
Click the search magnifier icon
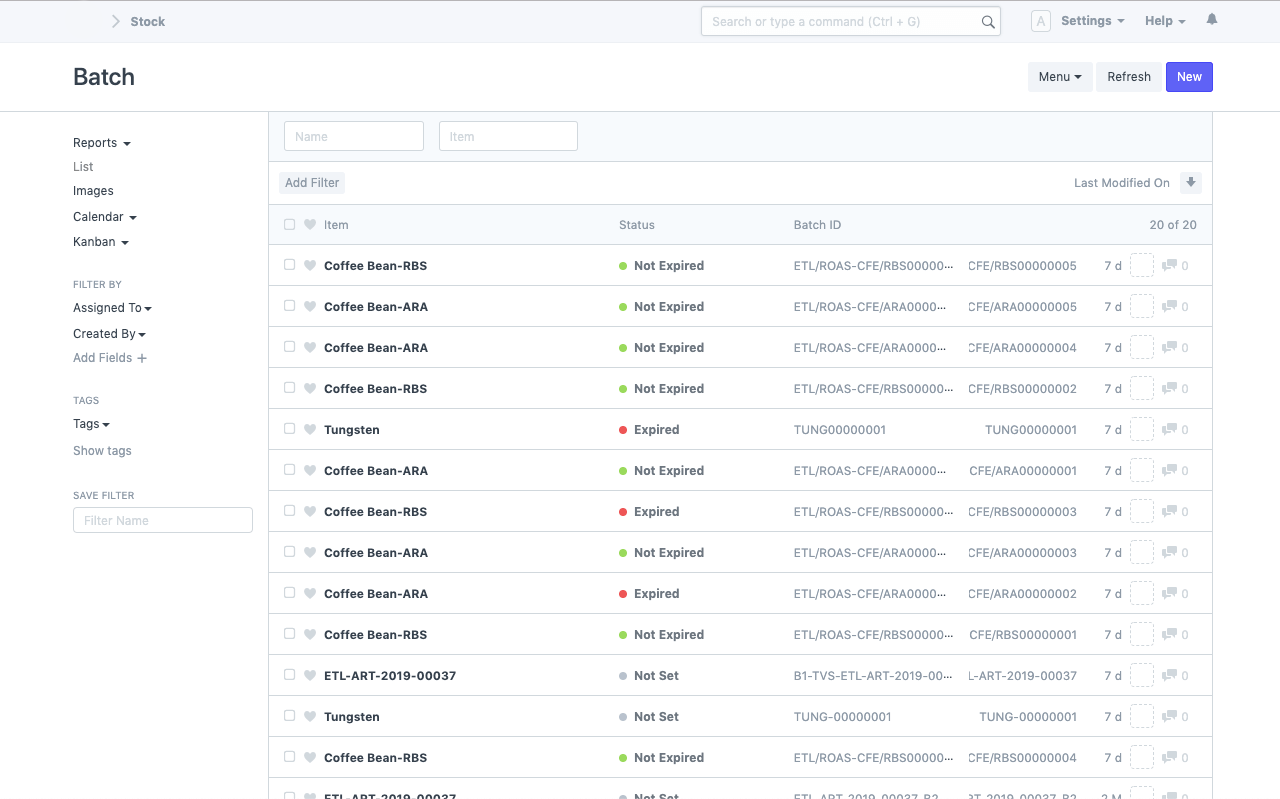[988, 22]
